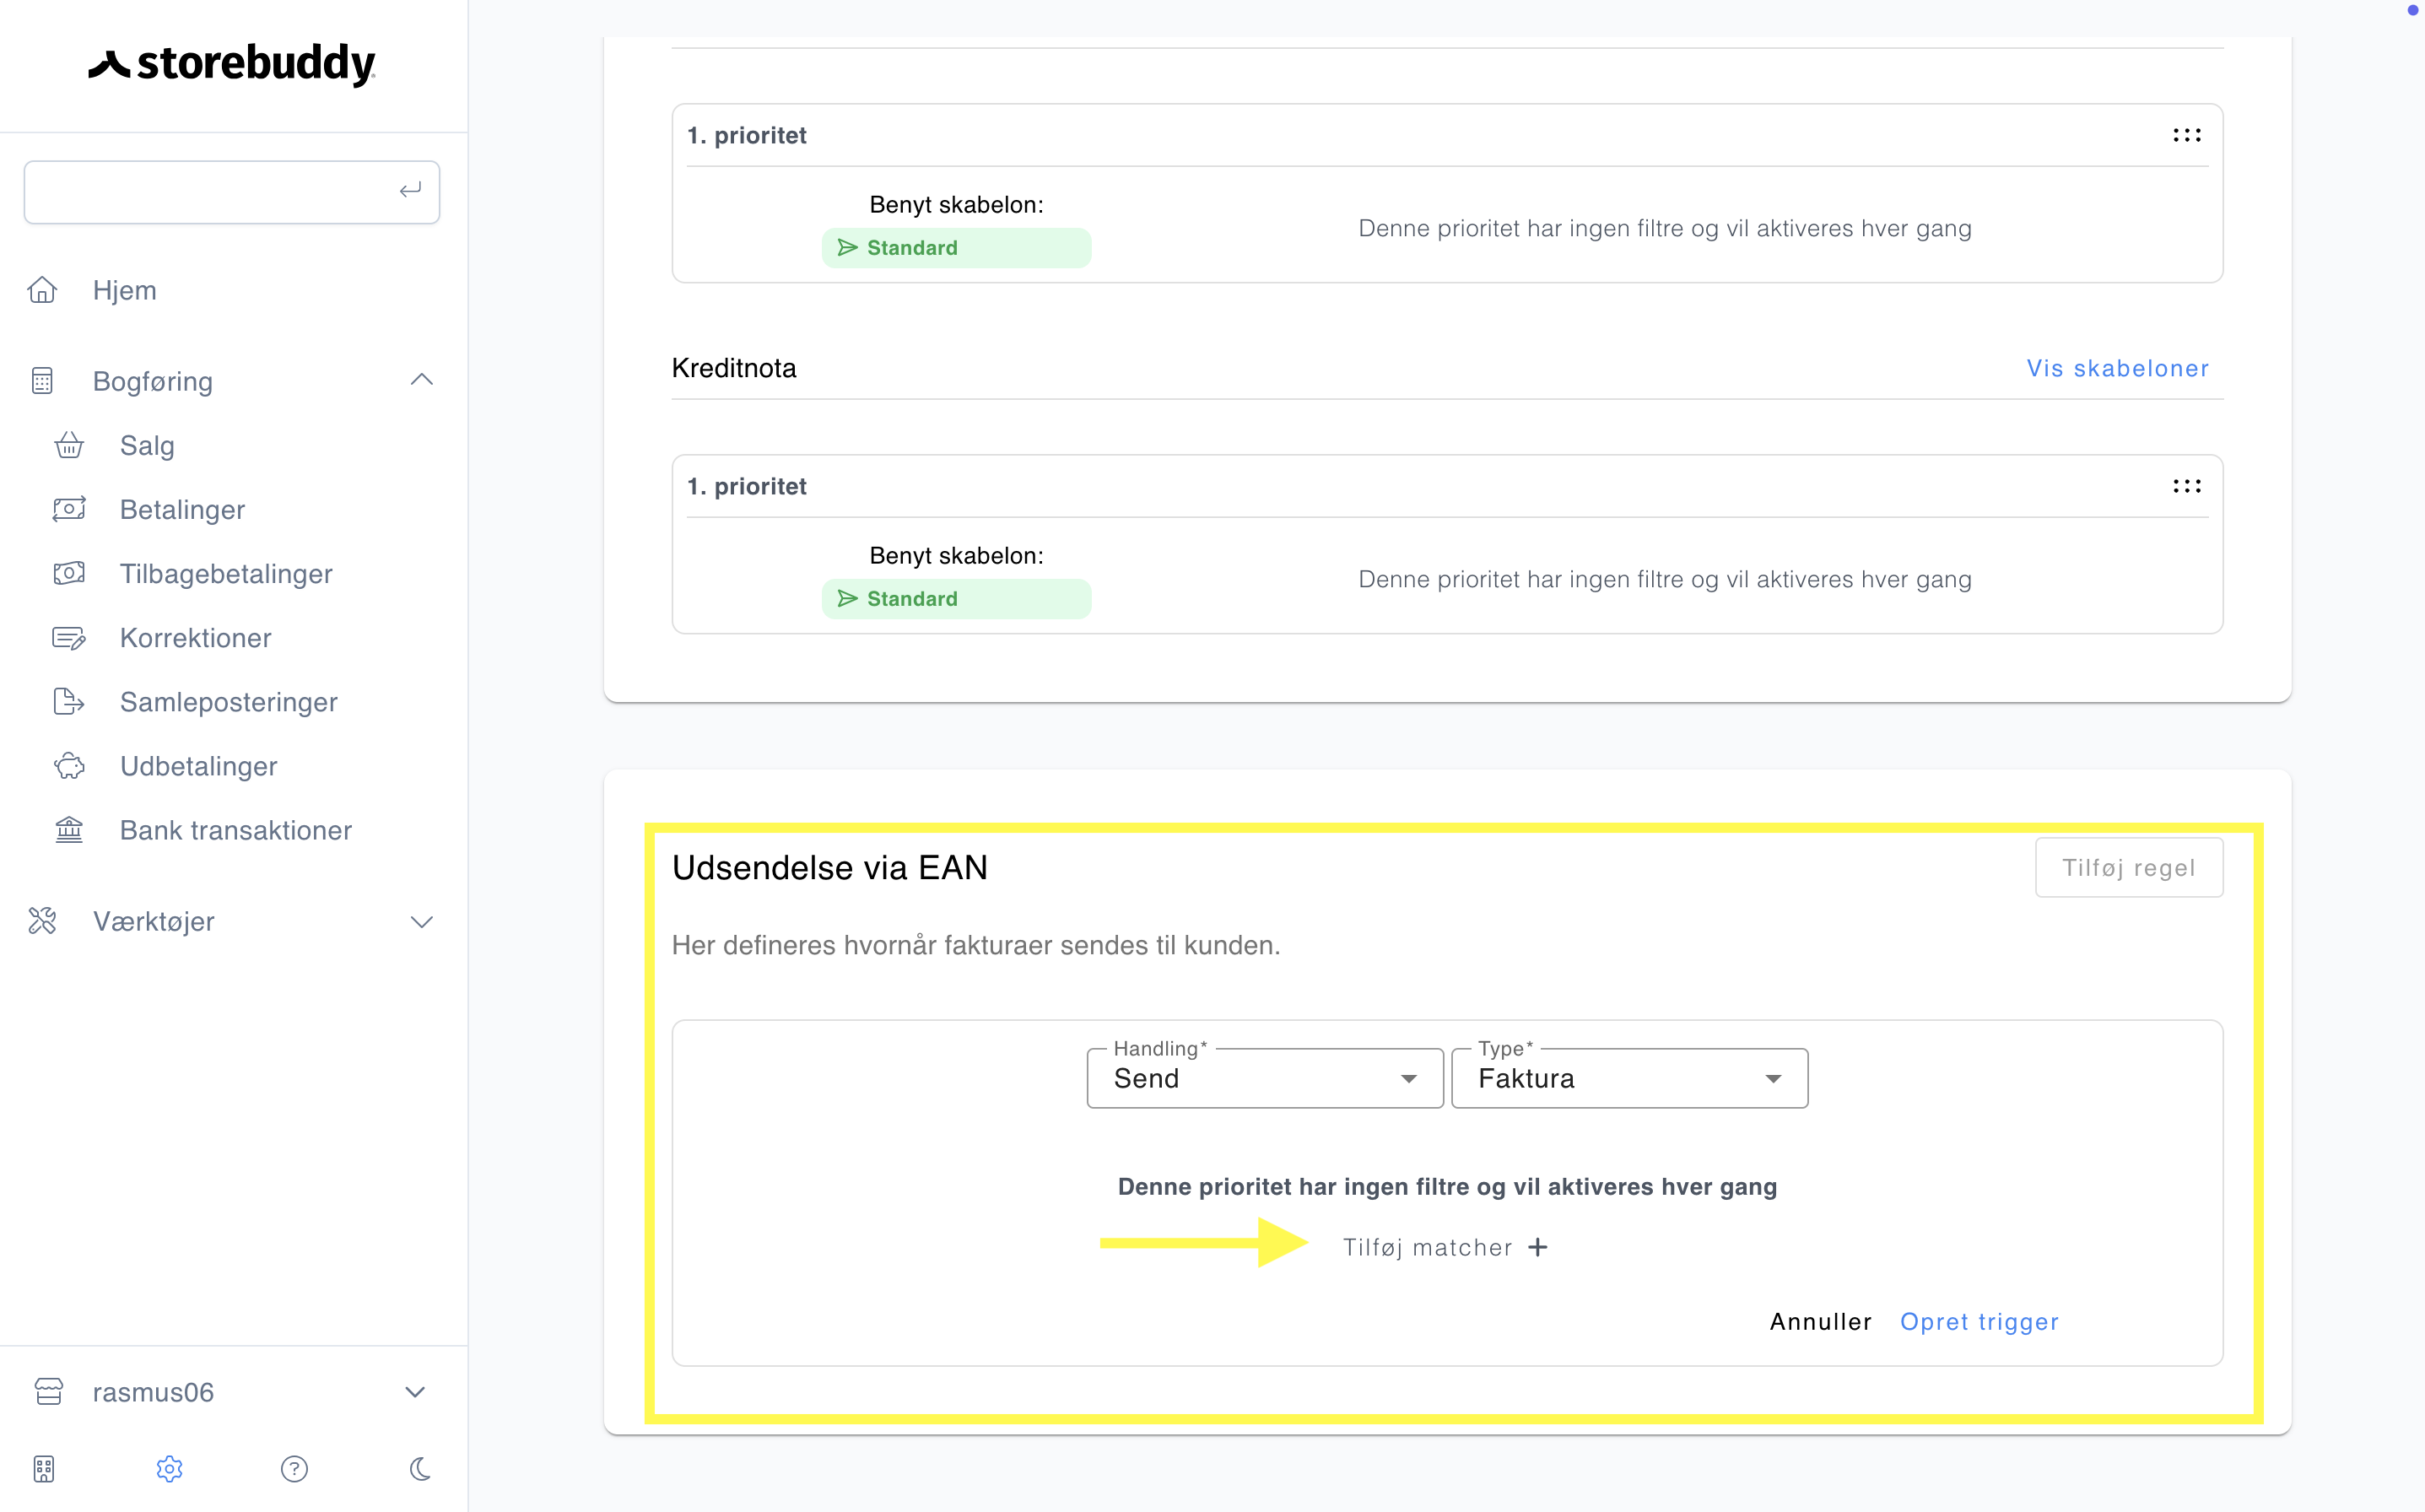The image size is (2425, 1512).
Task: Open Udbetalinger page
Action: point(198,765)
